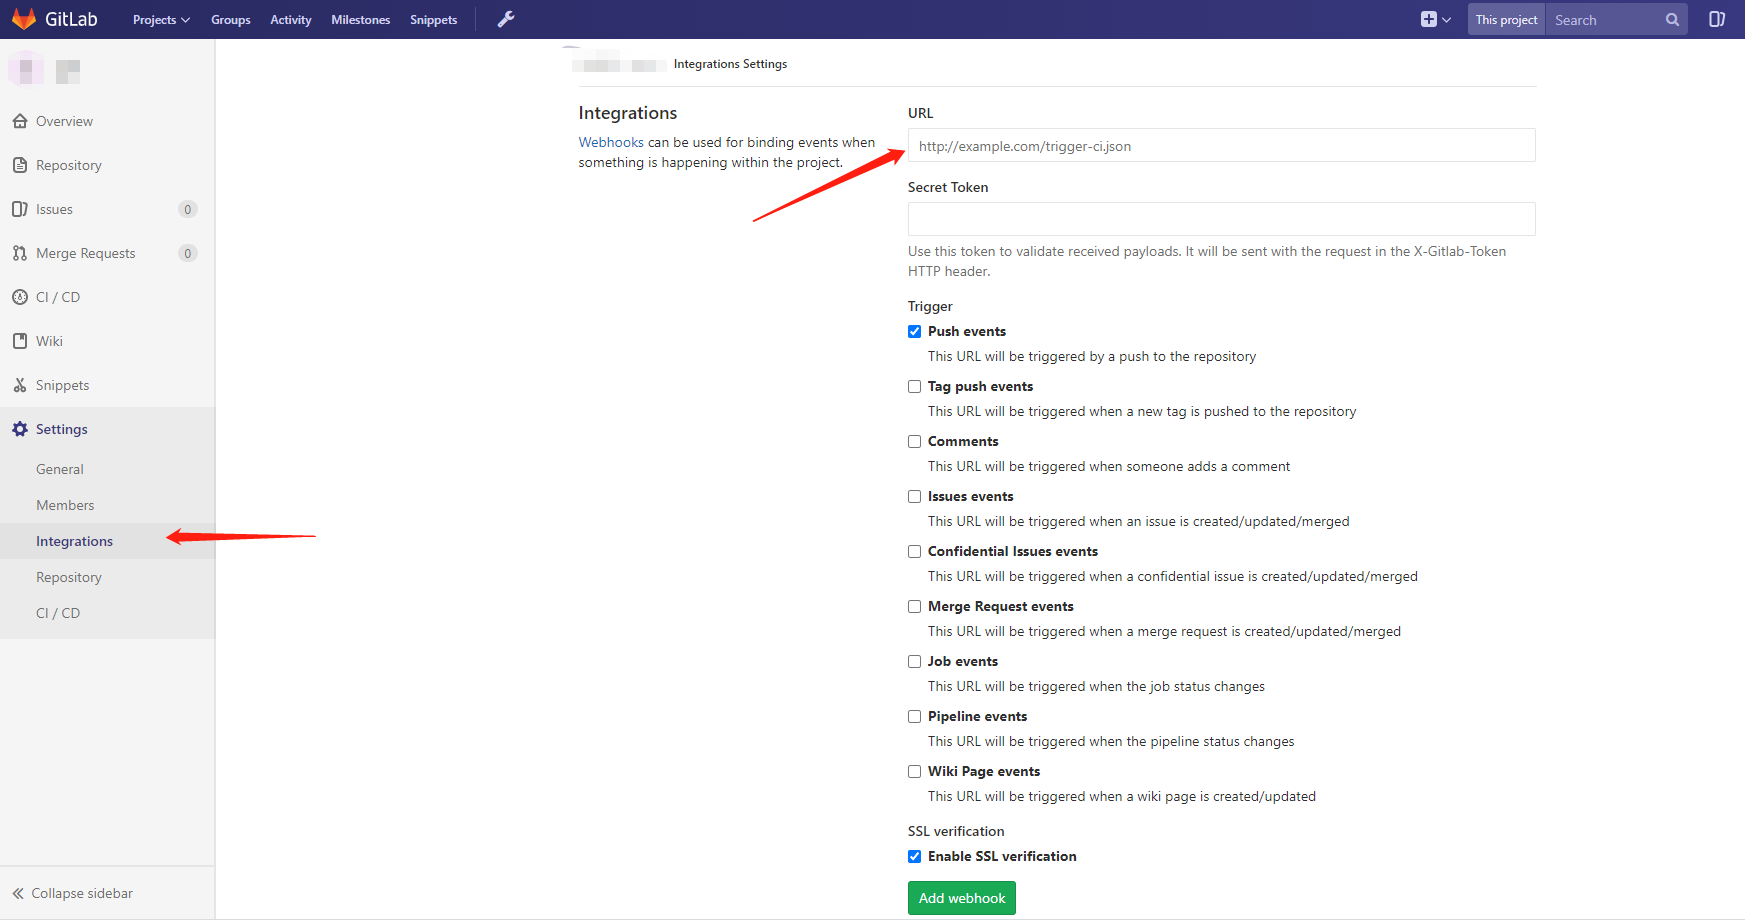Image resolution: width=1745 pixels, height=922 pixels.
Task: Follow the Webhooks documentation link
Action: click(611, 142)
